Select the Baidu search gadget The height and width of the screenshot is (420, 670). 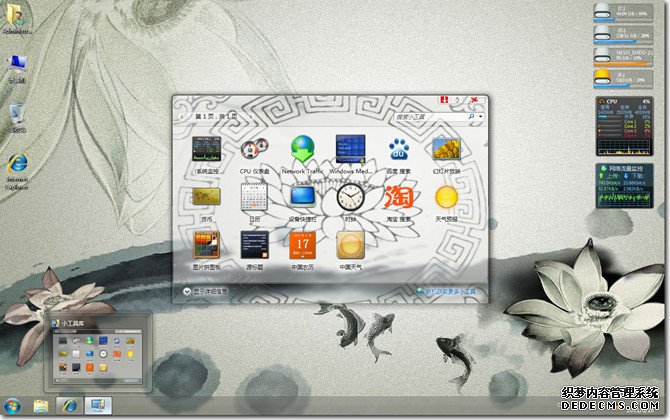coord(399,149)
